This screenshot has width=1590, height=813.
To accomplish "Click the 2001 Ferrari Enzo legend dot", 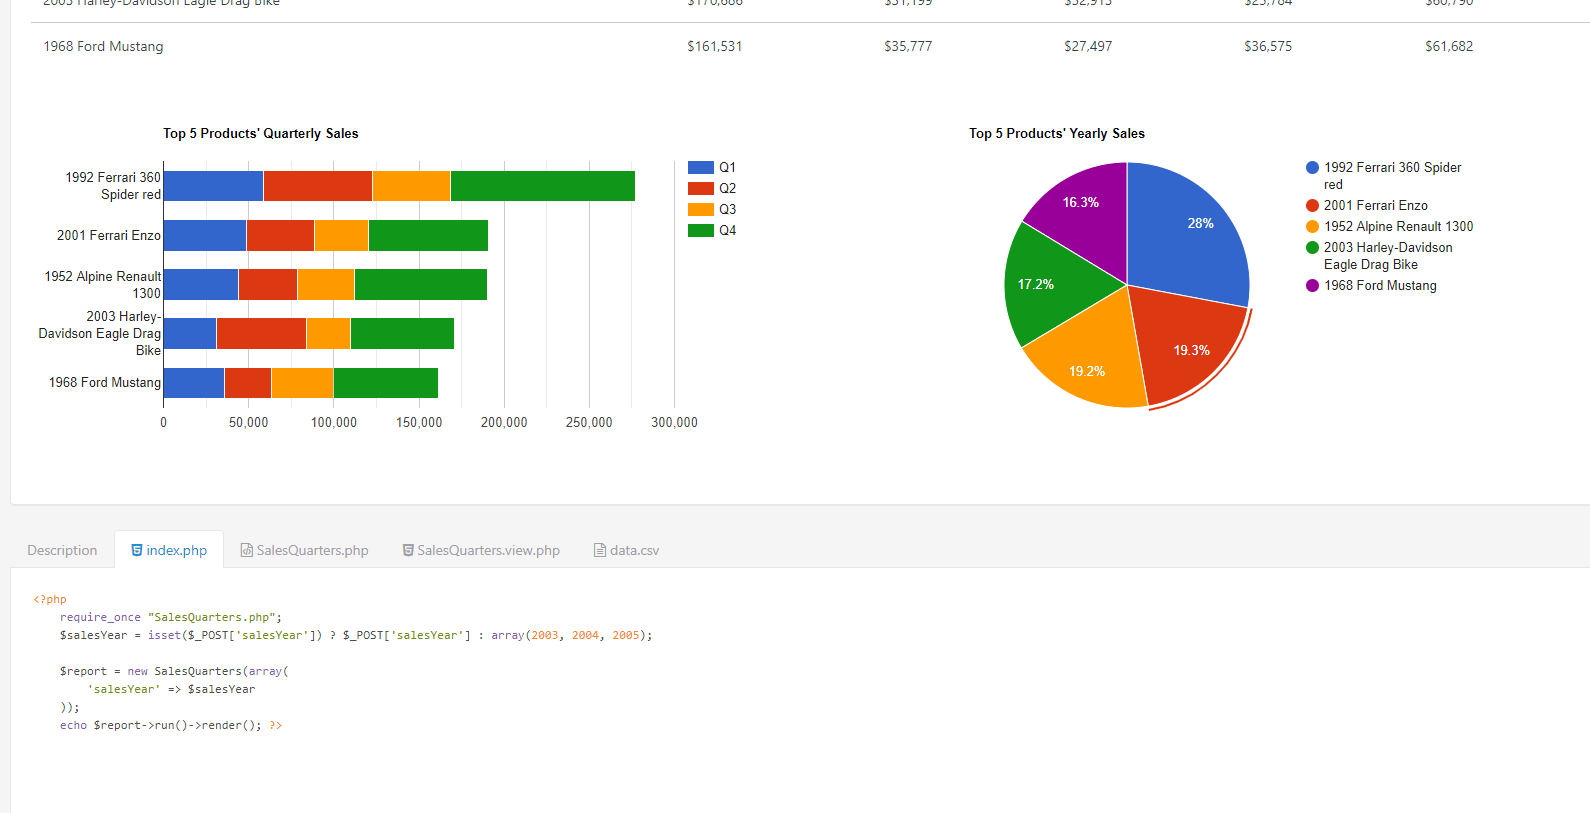I will coord(1312,206).
